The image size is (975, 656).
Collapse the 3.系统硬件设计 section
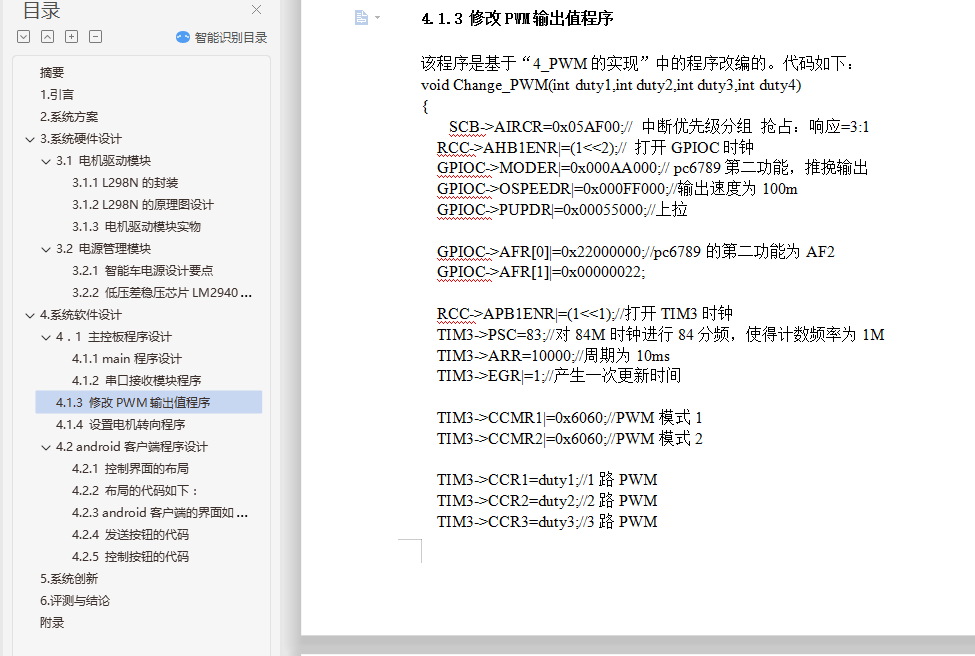coord(29,139)
